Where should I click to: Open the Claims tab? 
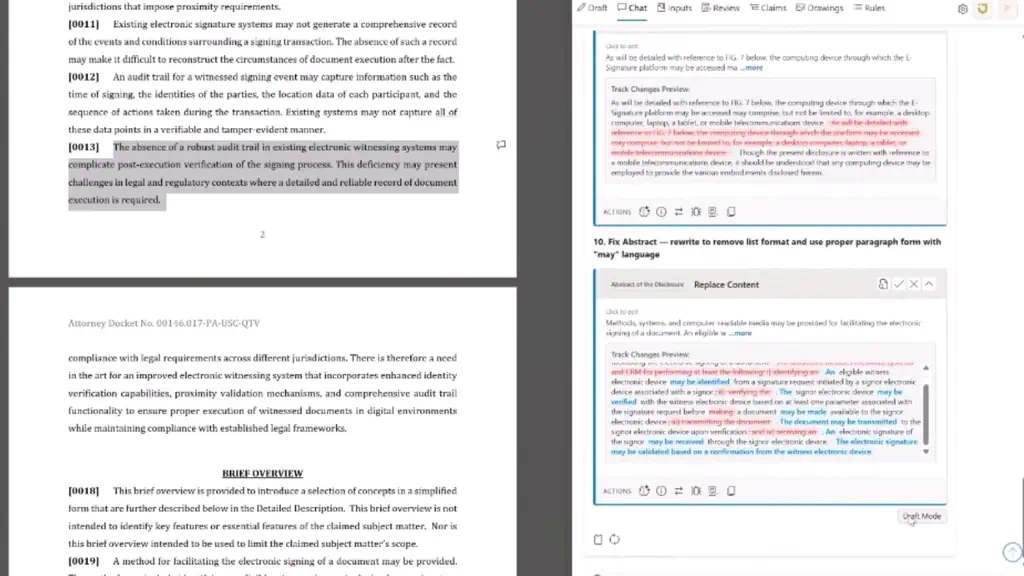768,8
